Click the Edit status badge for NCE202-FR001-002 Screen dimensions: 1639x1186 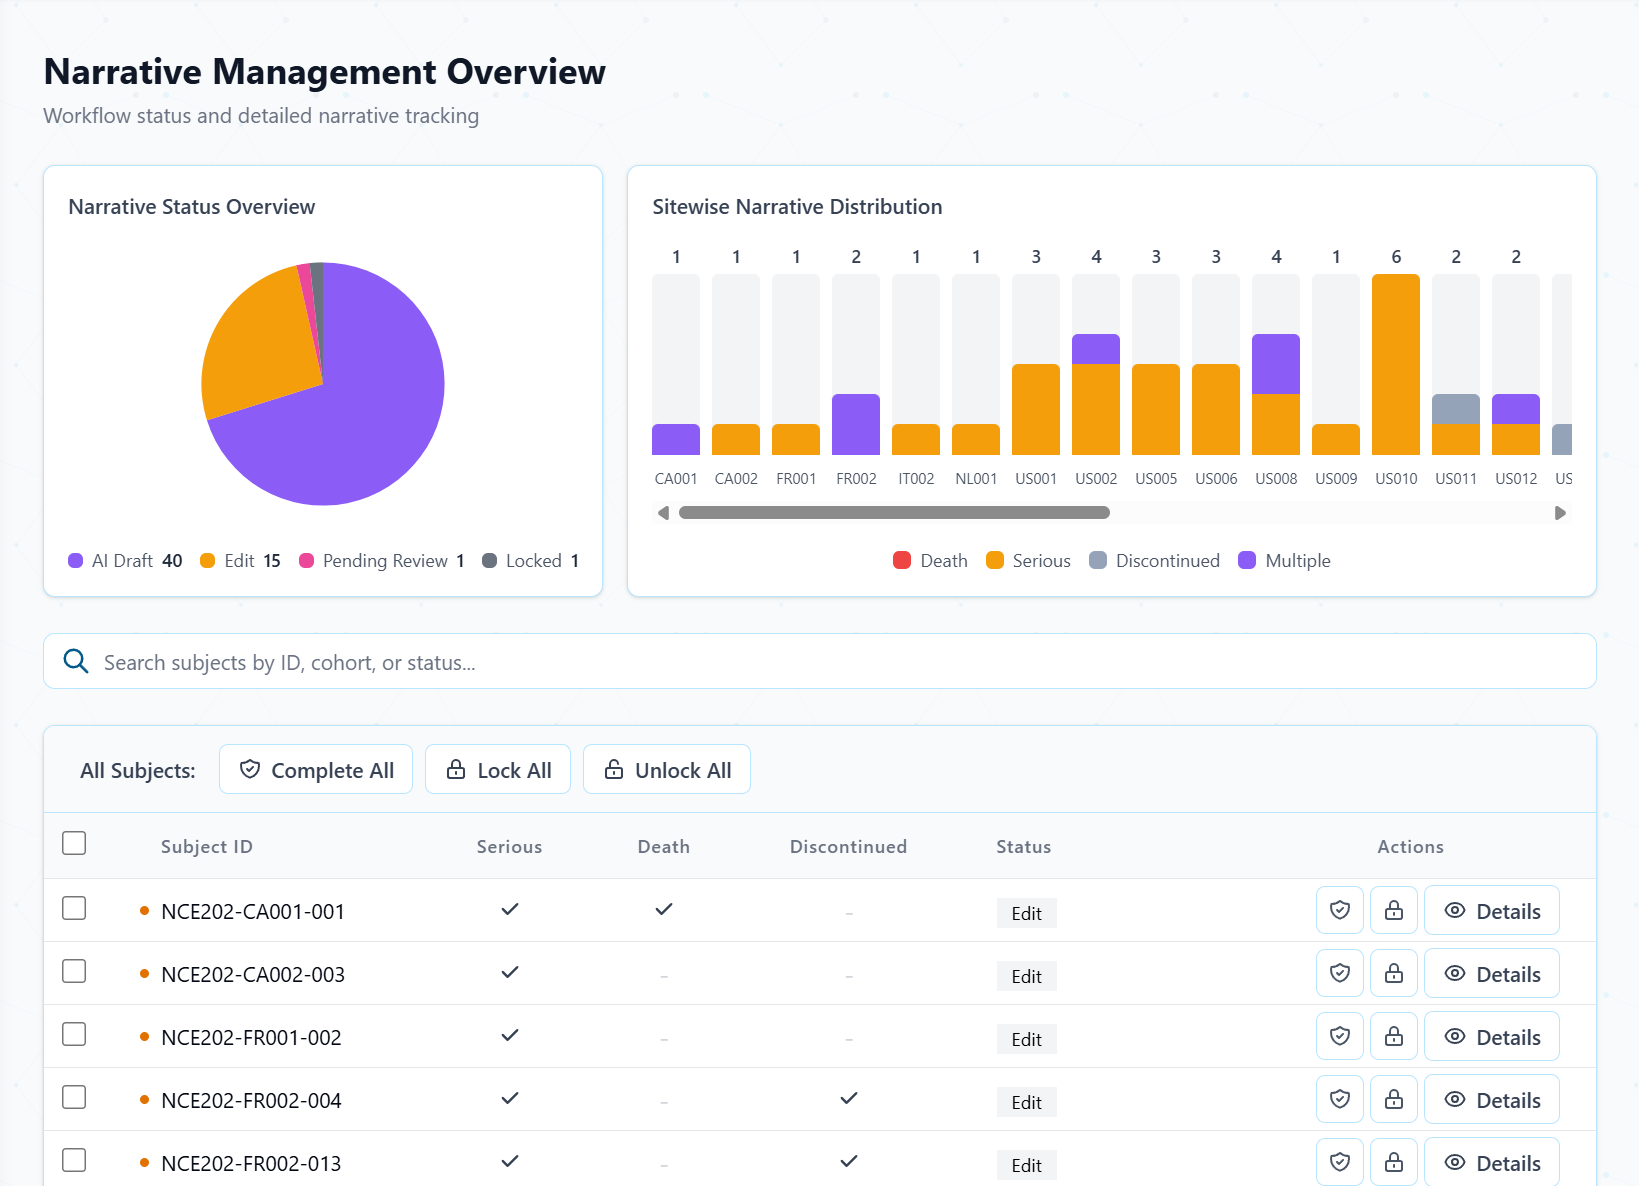pos(1027,1039)
